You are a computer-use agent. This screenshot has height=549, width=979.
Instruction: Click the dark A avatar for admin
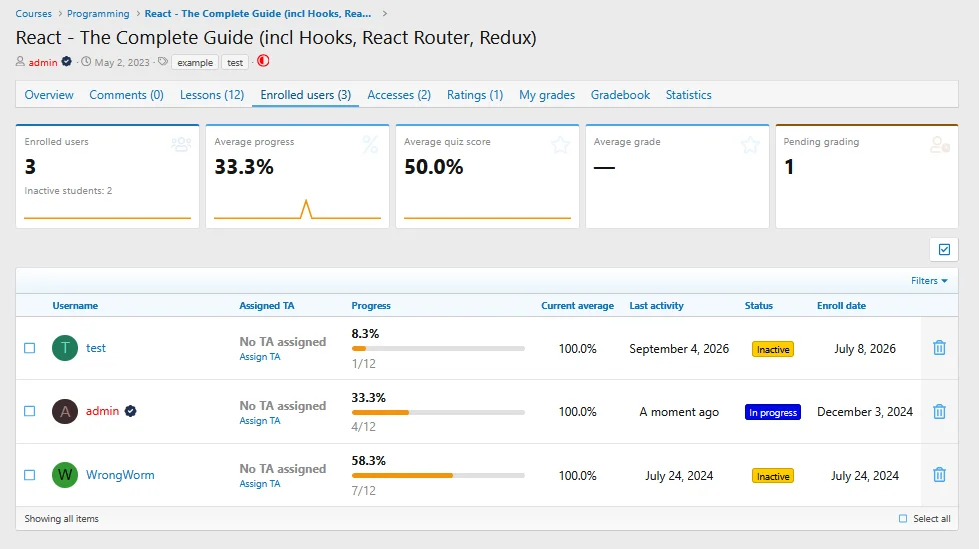tap(65, 411)
